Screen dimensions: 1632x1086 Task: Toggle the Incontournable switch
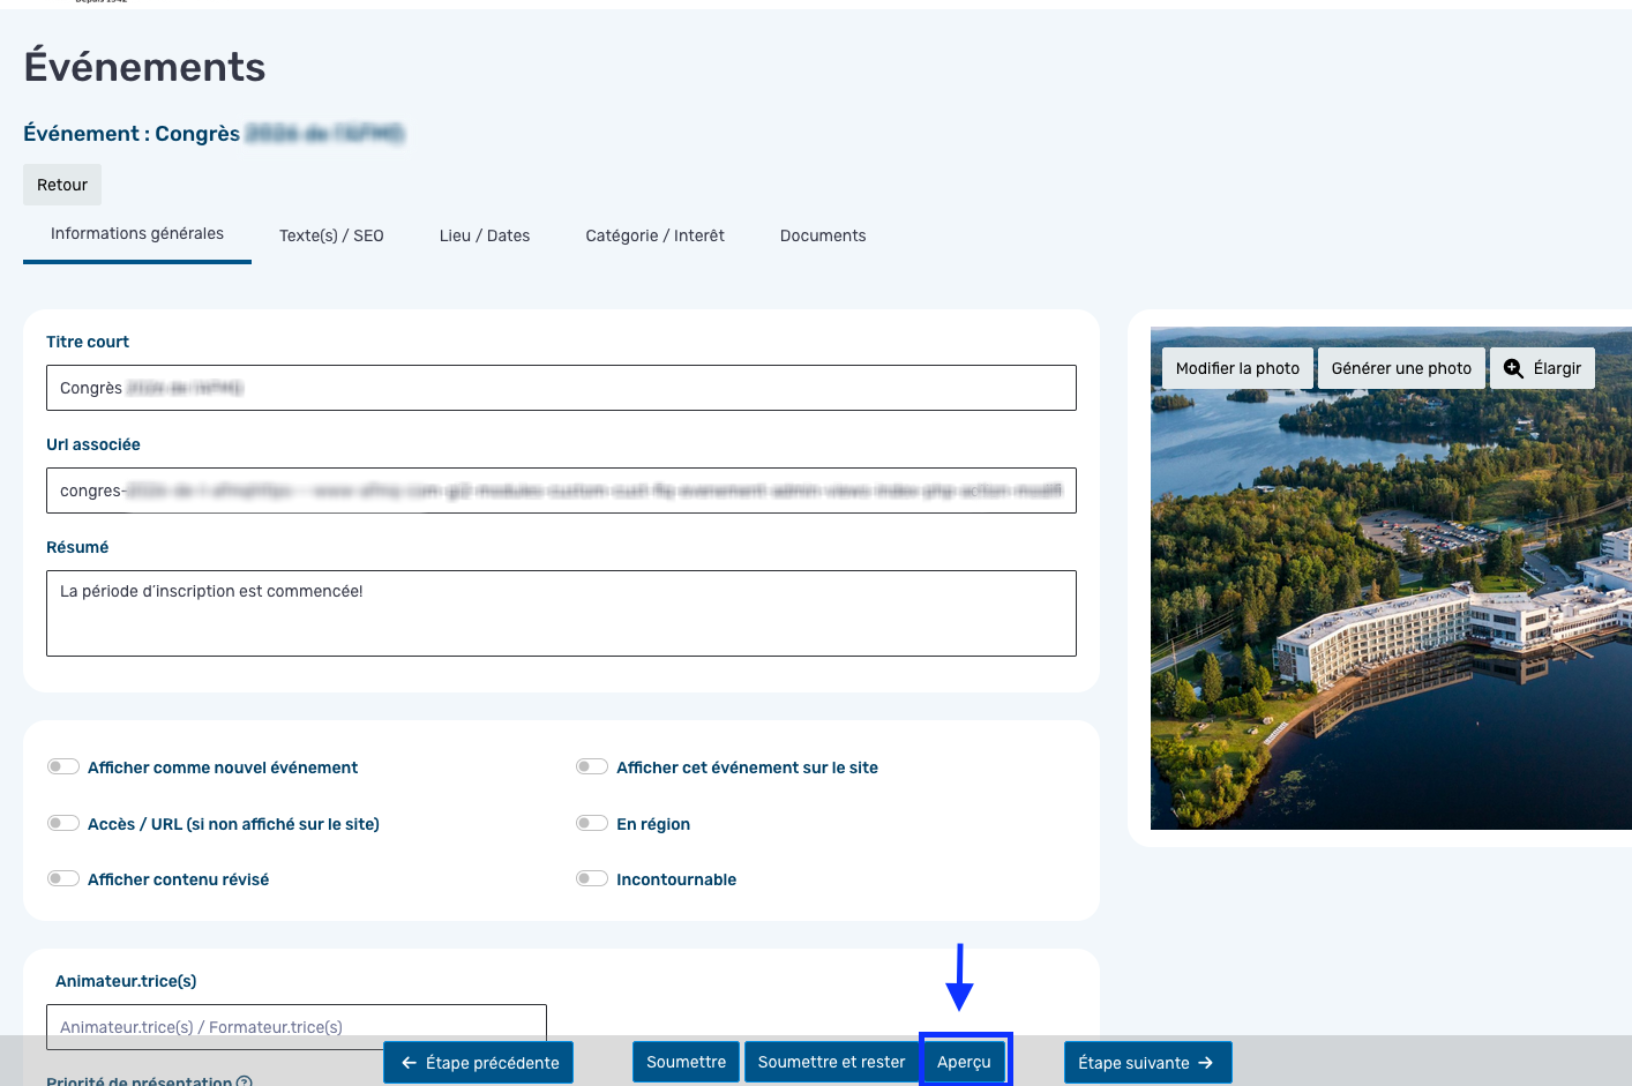point(592,879)
